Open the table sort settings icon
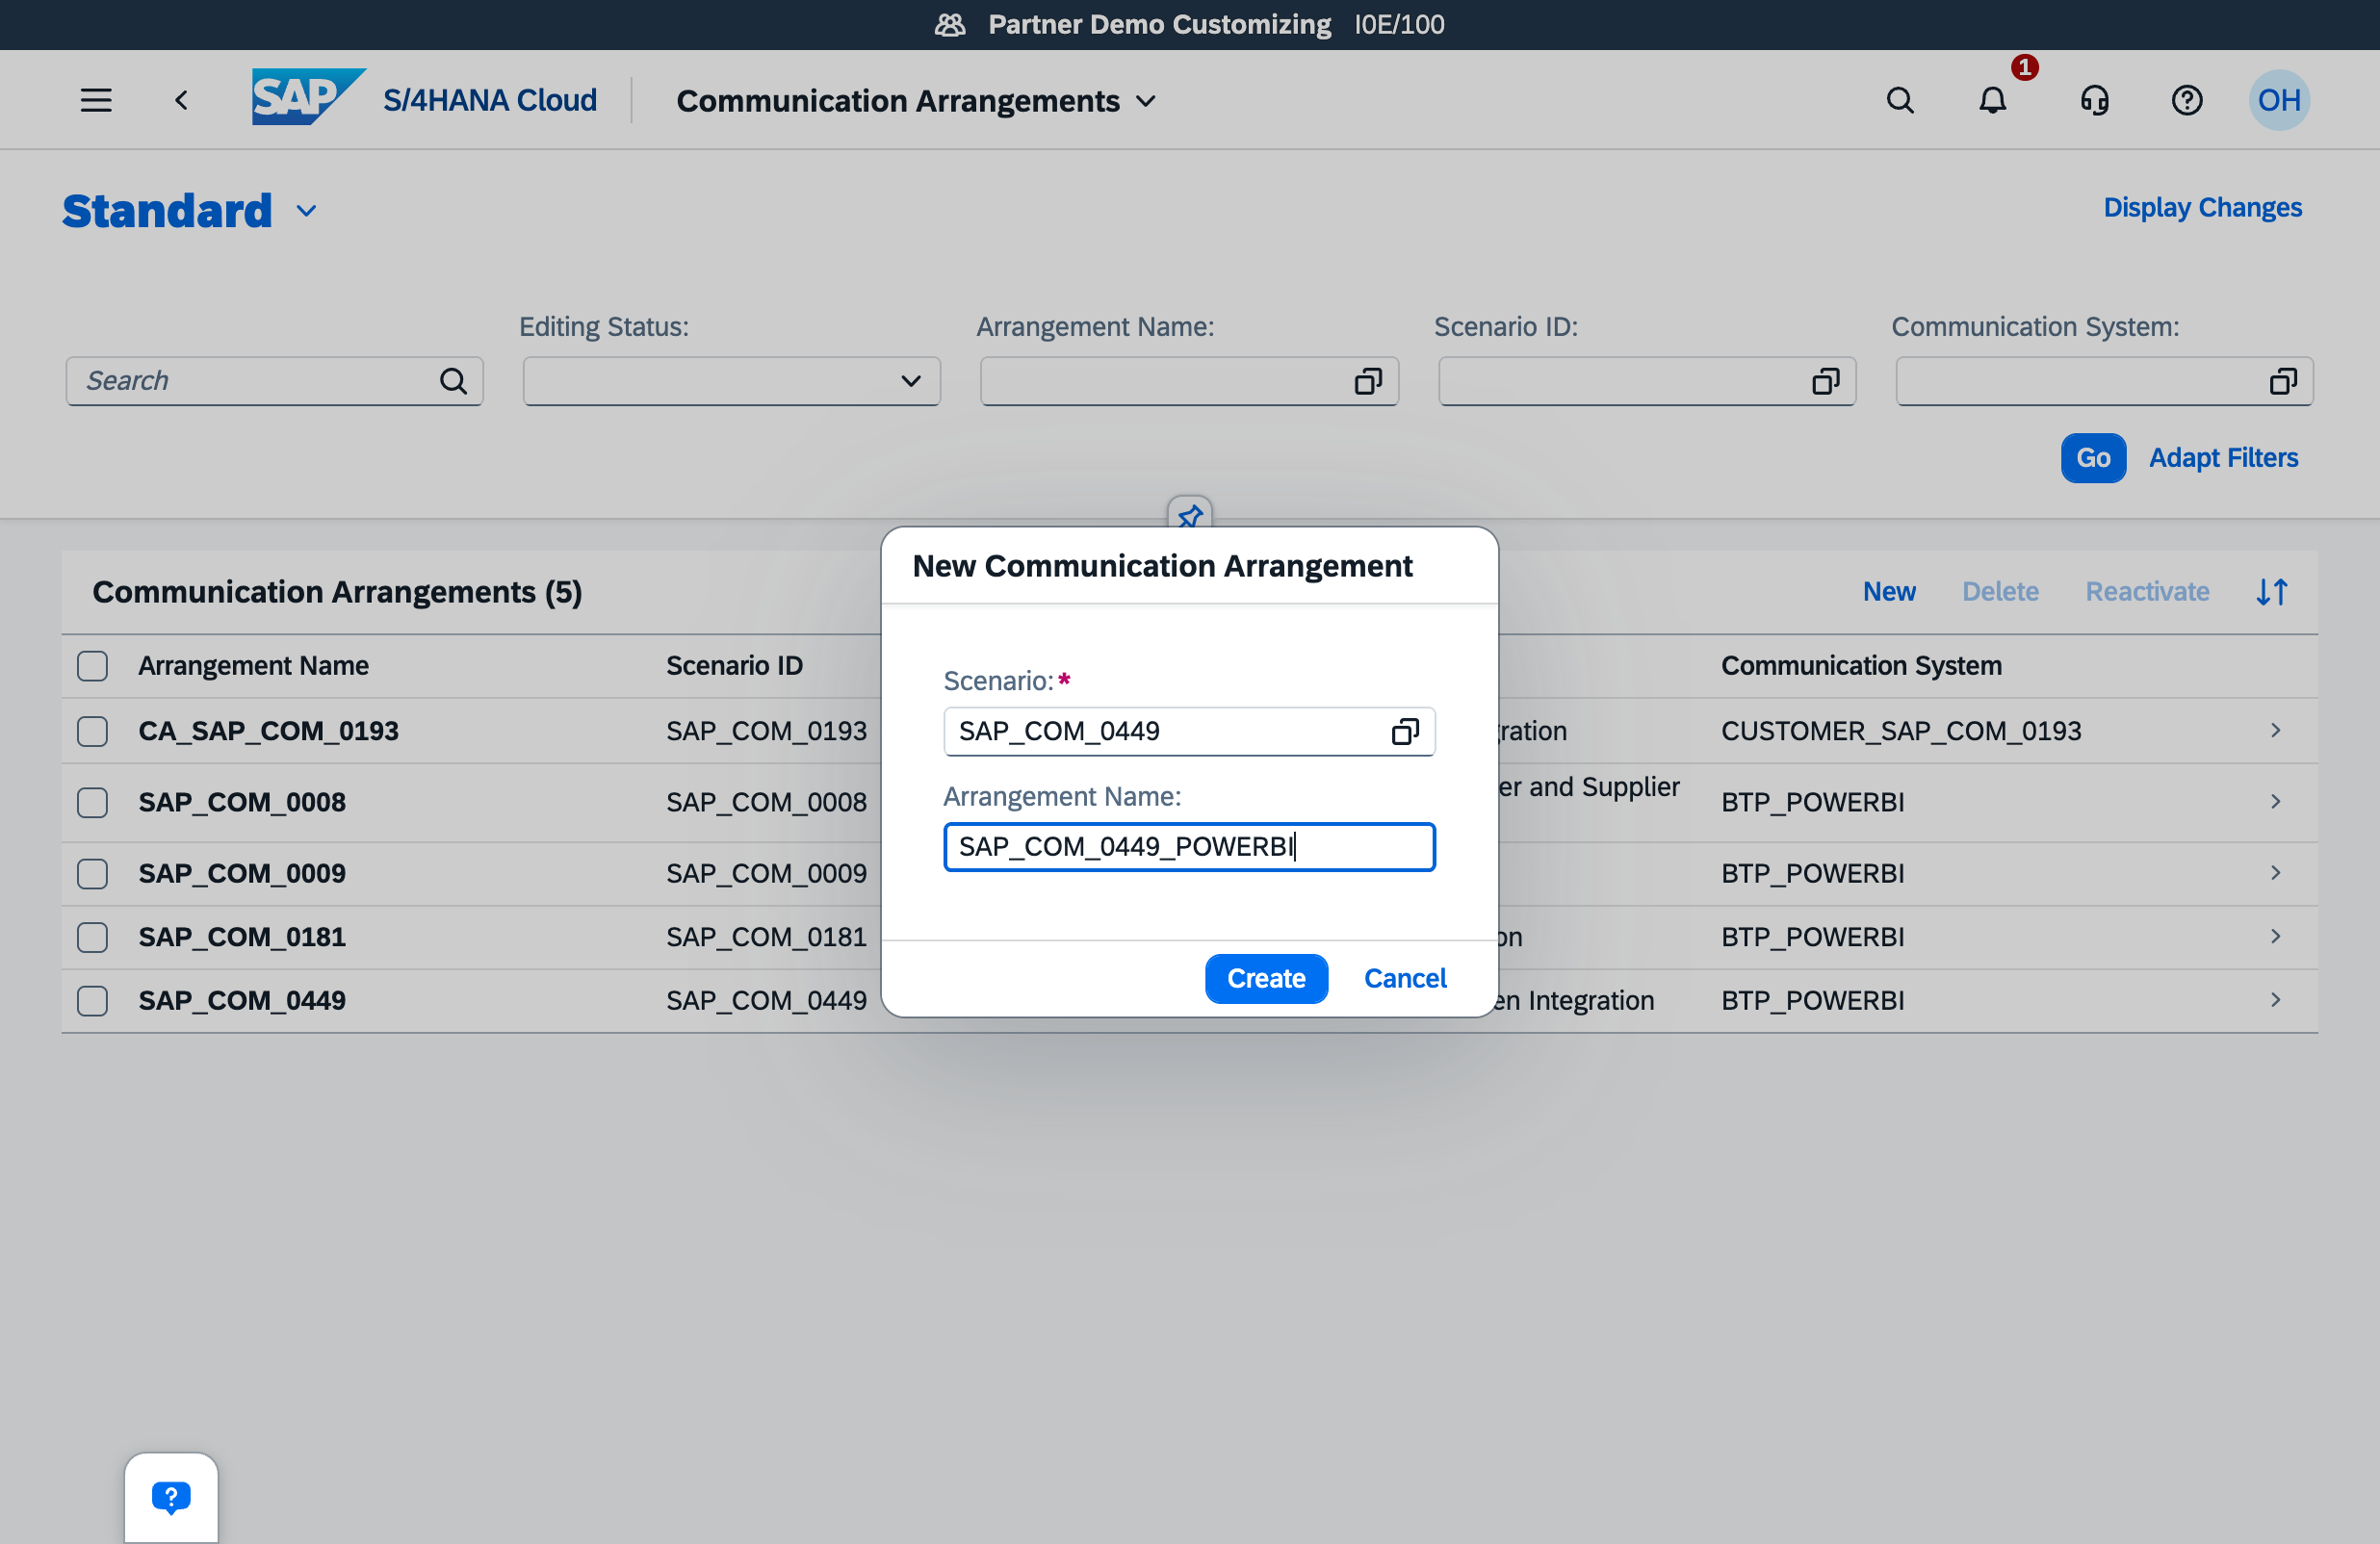This screenshot has height=1544, width=2380. pos(2272,592)
